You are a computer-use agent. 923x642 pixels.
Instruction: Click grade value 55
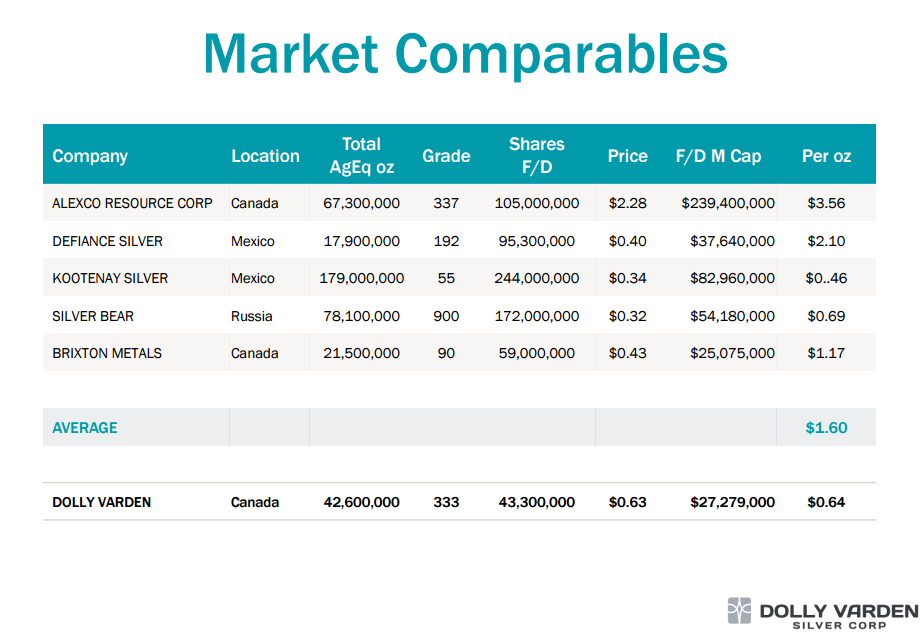[x=446, y=278]
